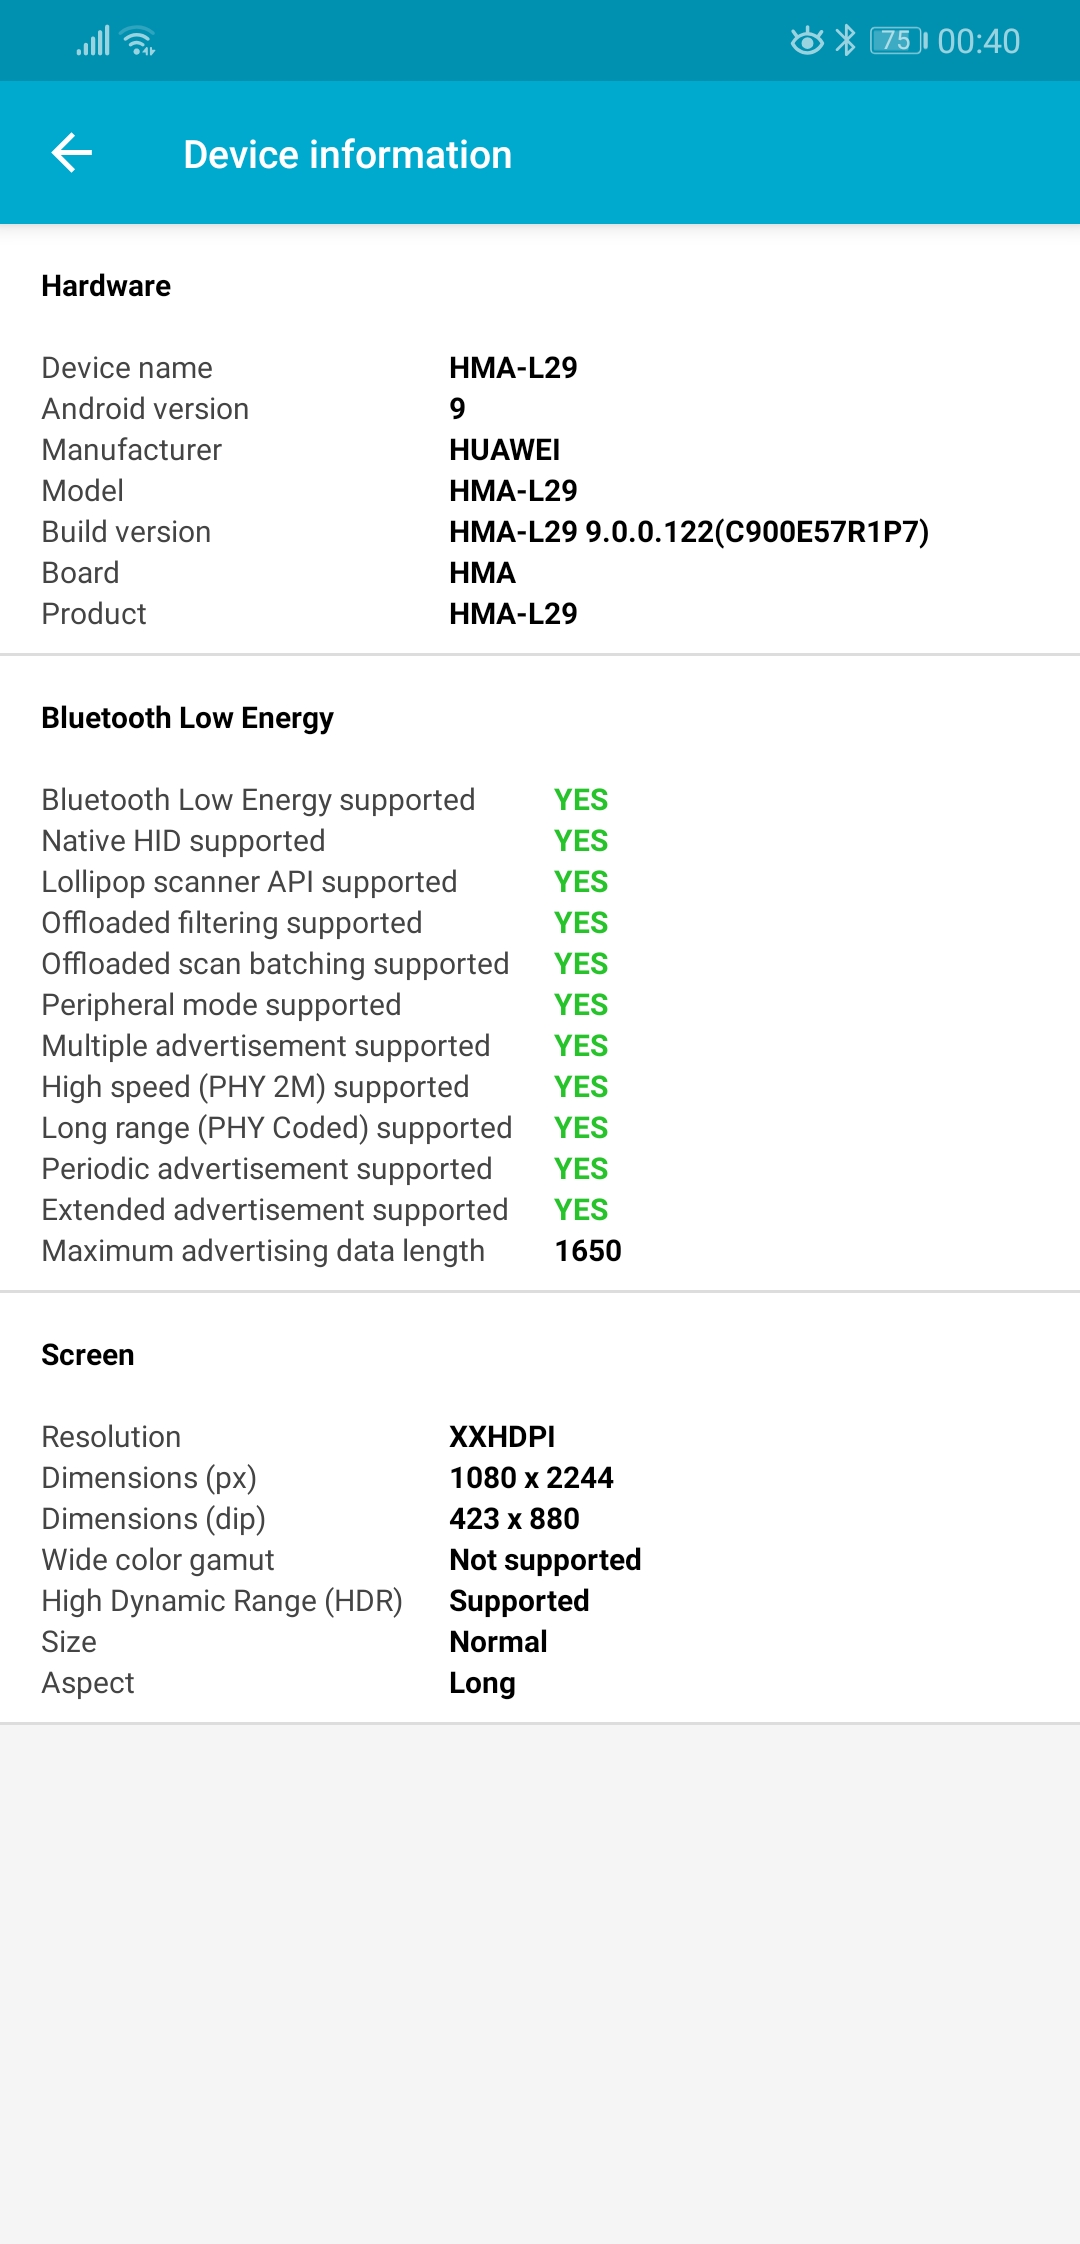
Task: Tap the Dimensions (px) 1080 x 2244 value
Action: [x=531, y=1478]
